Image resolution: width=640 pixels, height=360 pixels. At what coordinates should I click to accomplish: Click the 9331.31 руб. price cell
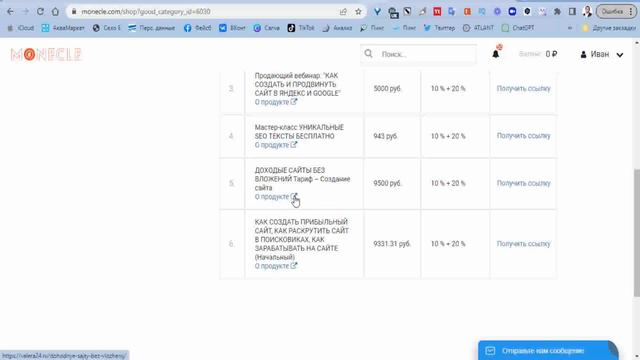click(x=392, y=244)
